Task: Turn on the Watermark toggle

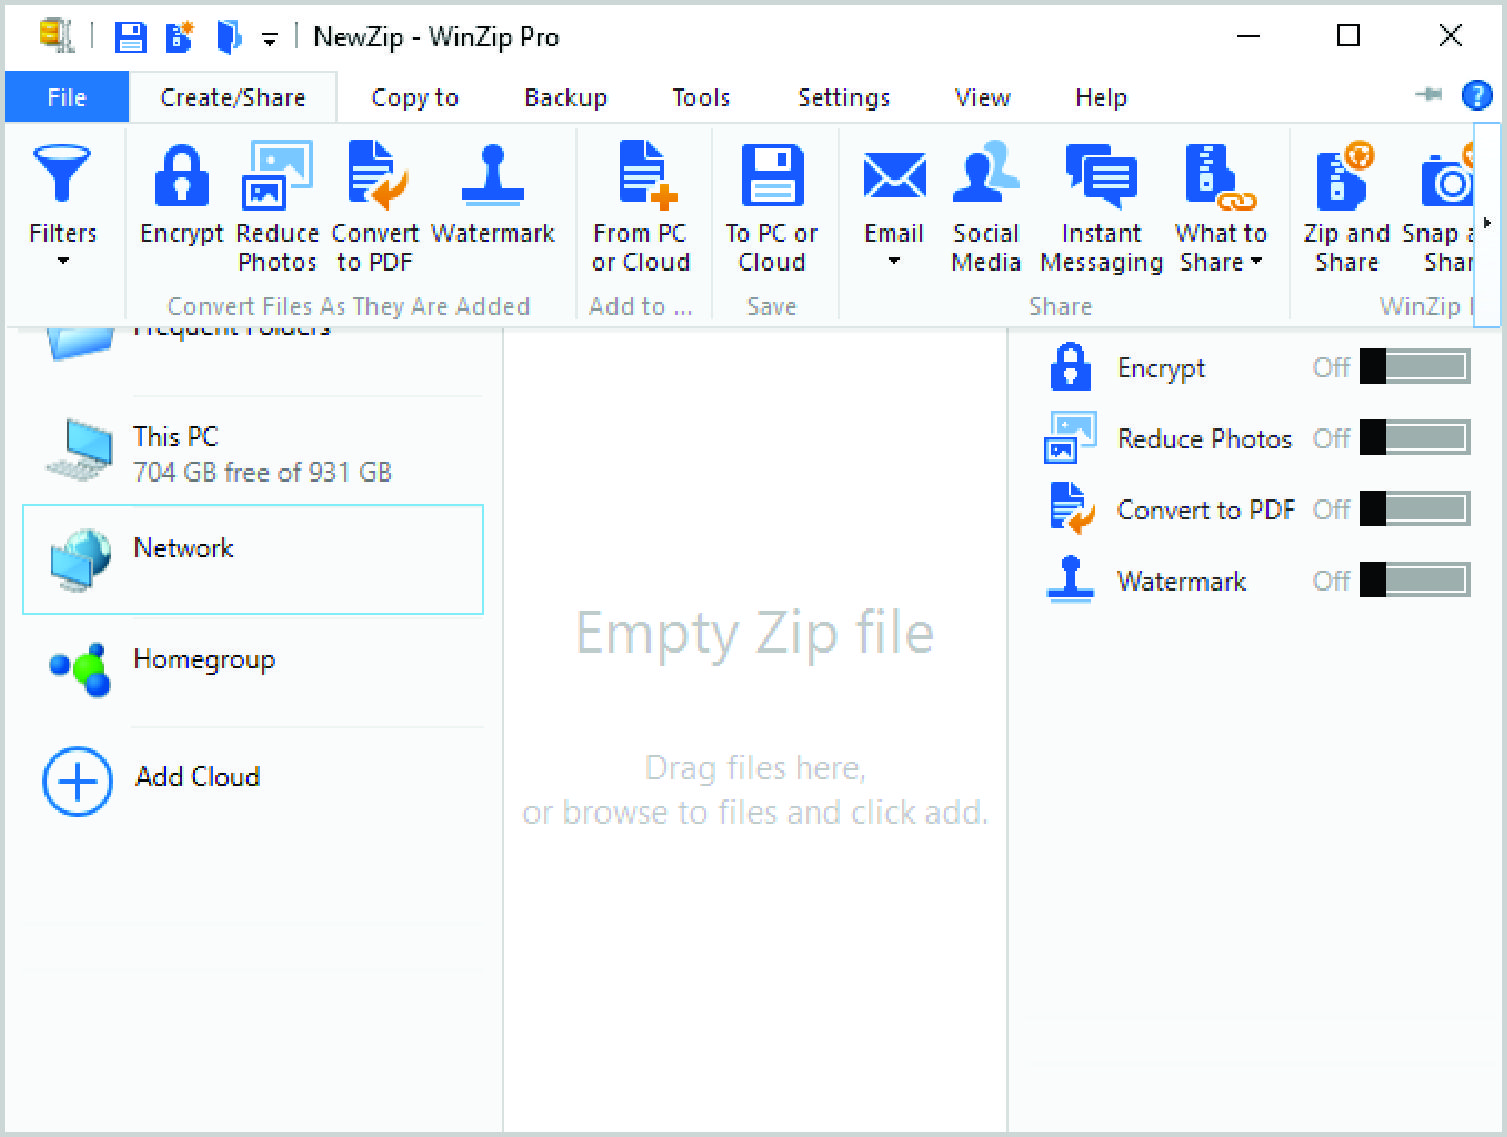Action: (x=1413, y=580)
